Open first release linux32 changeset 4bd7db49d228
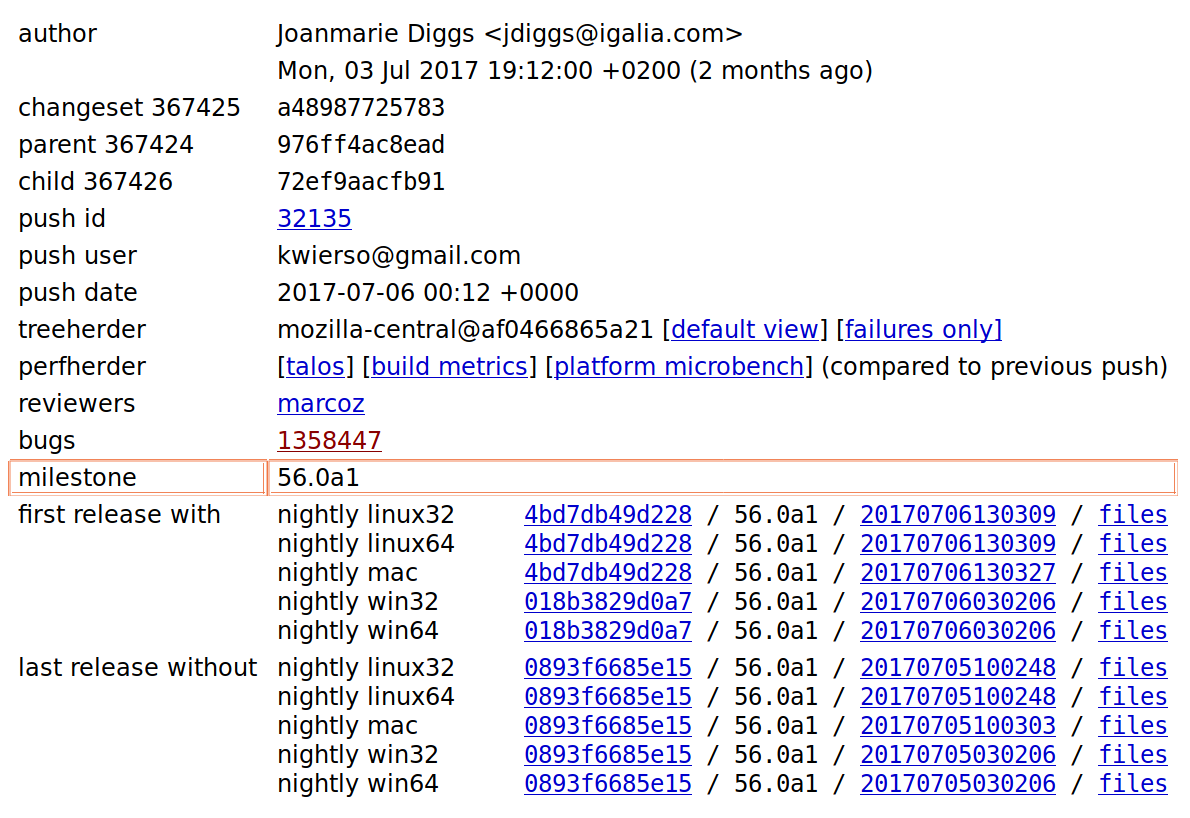 tap(608, 514)
